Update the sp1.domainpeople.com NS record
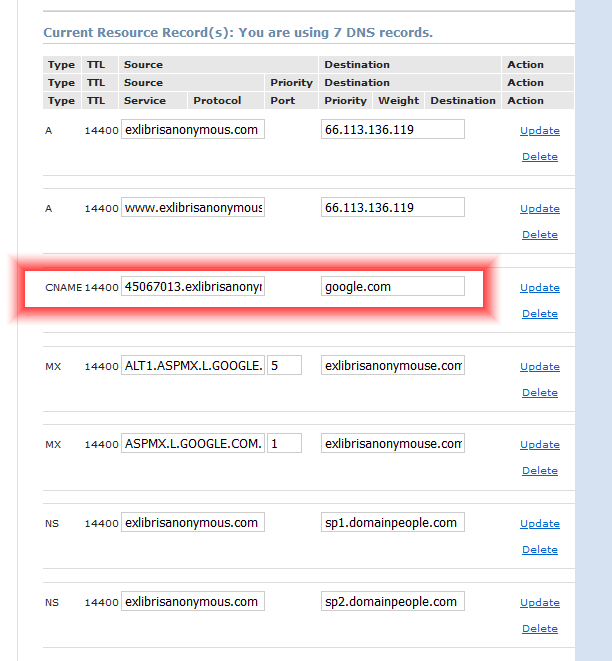This screenshot has width=612, height=661. pos(540,524)
